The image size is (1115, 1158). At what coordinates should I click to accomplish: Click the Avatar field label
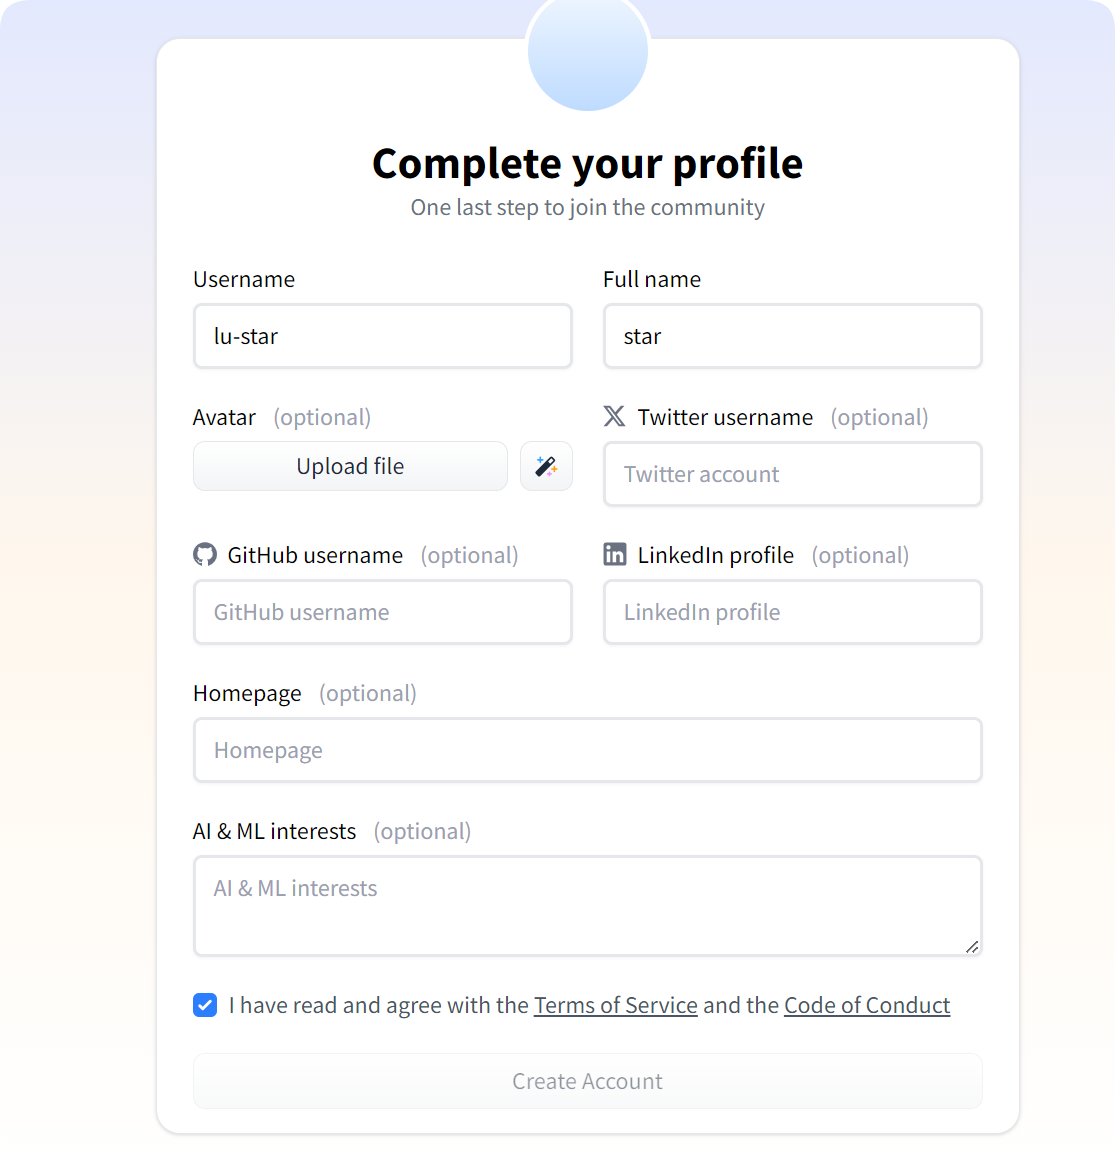[x=224, y=417]
